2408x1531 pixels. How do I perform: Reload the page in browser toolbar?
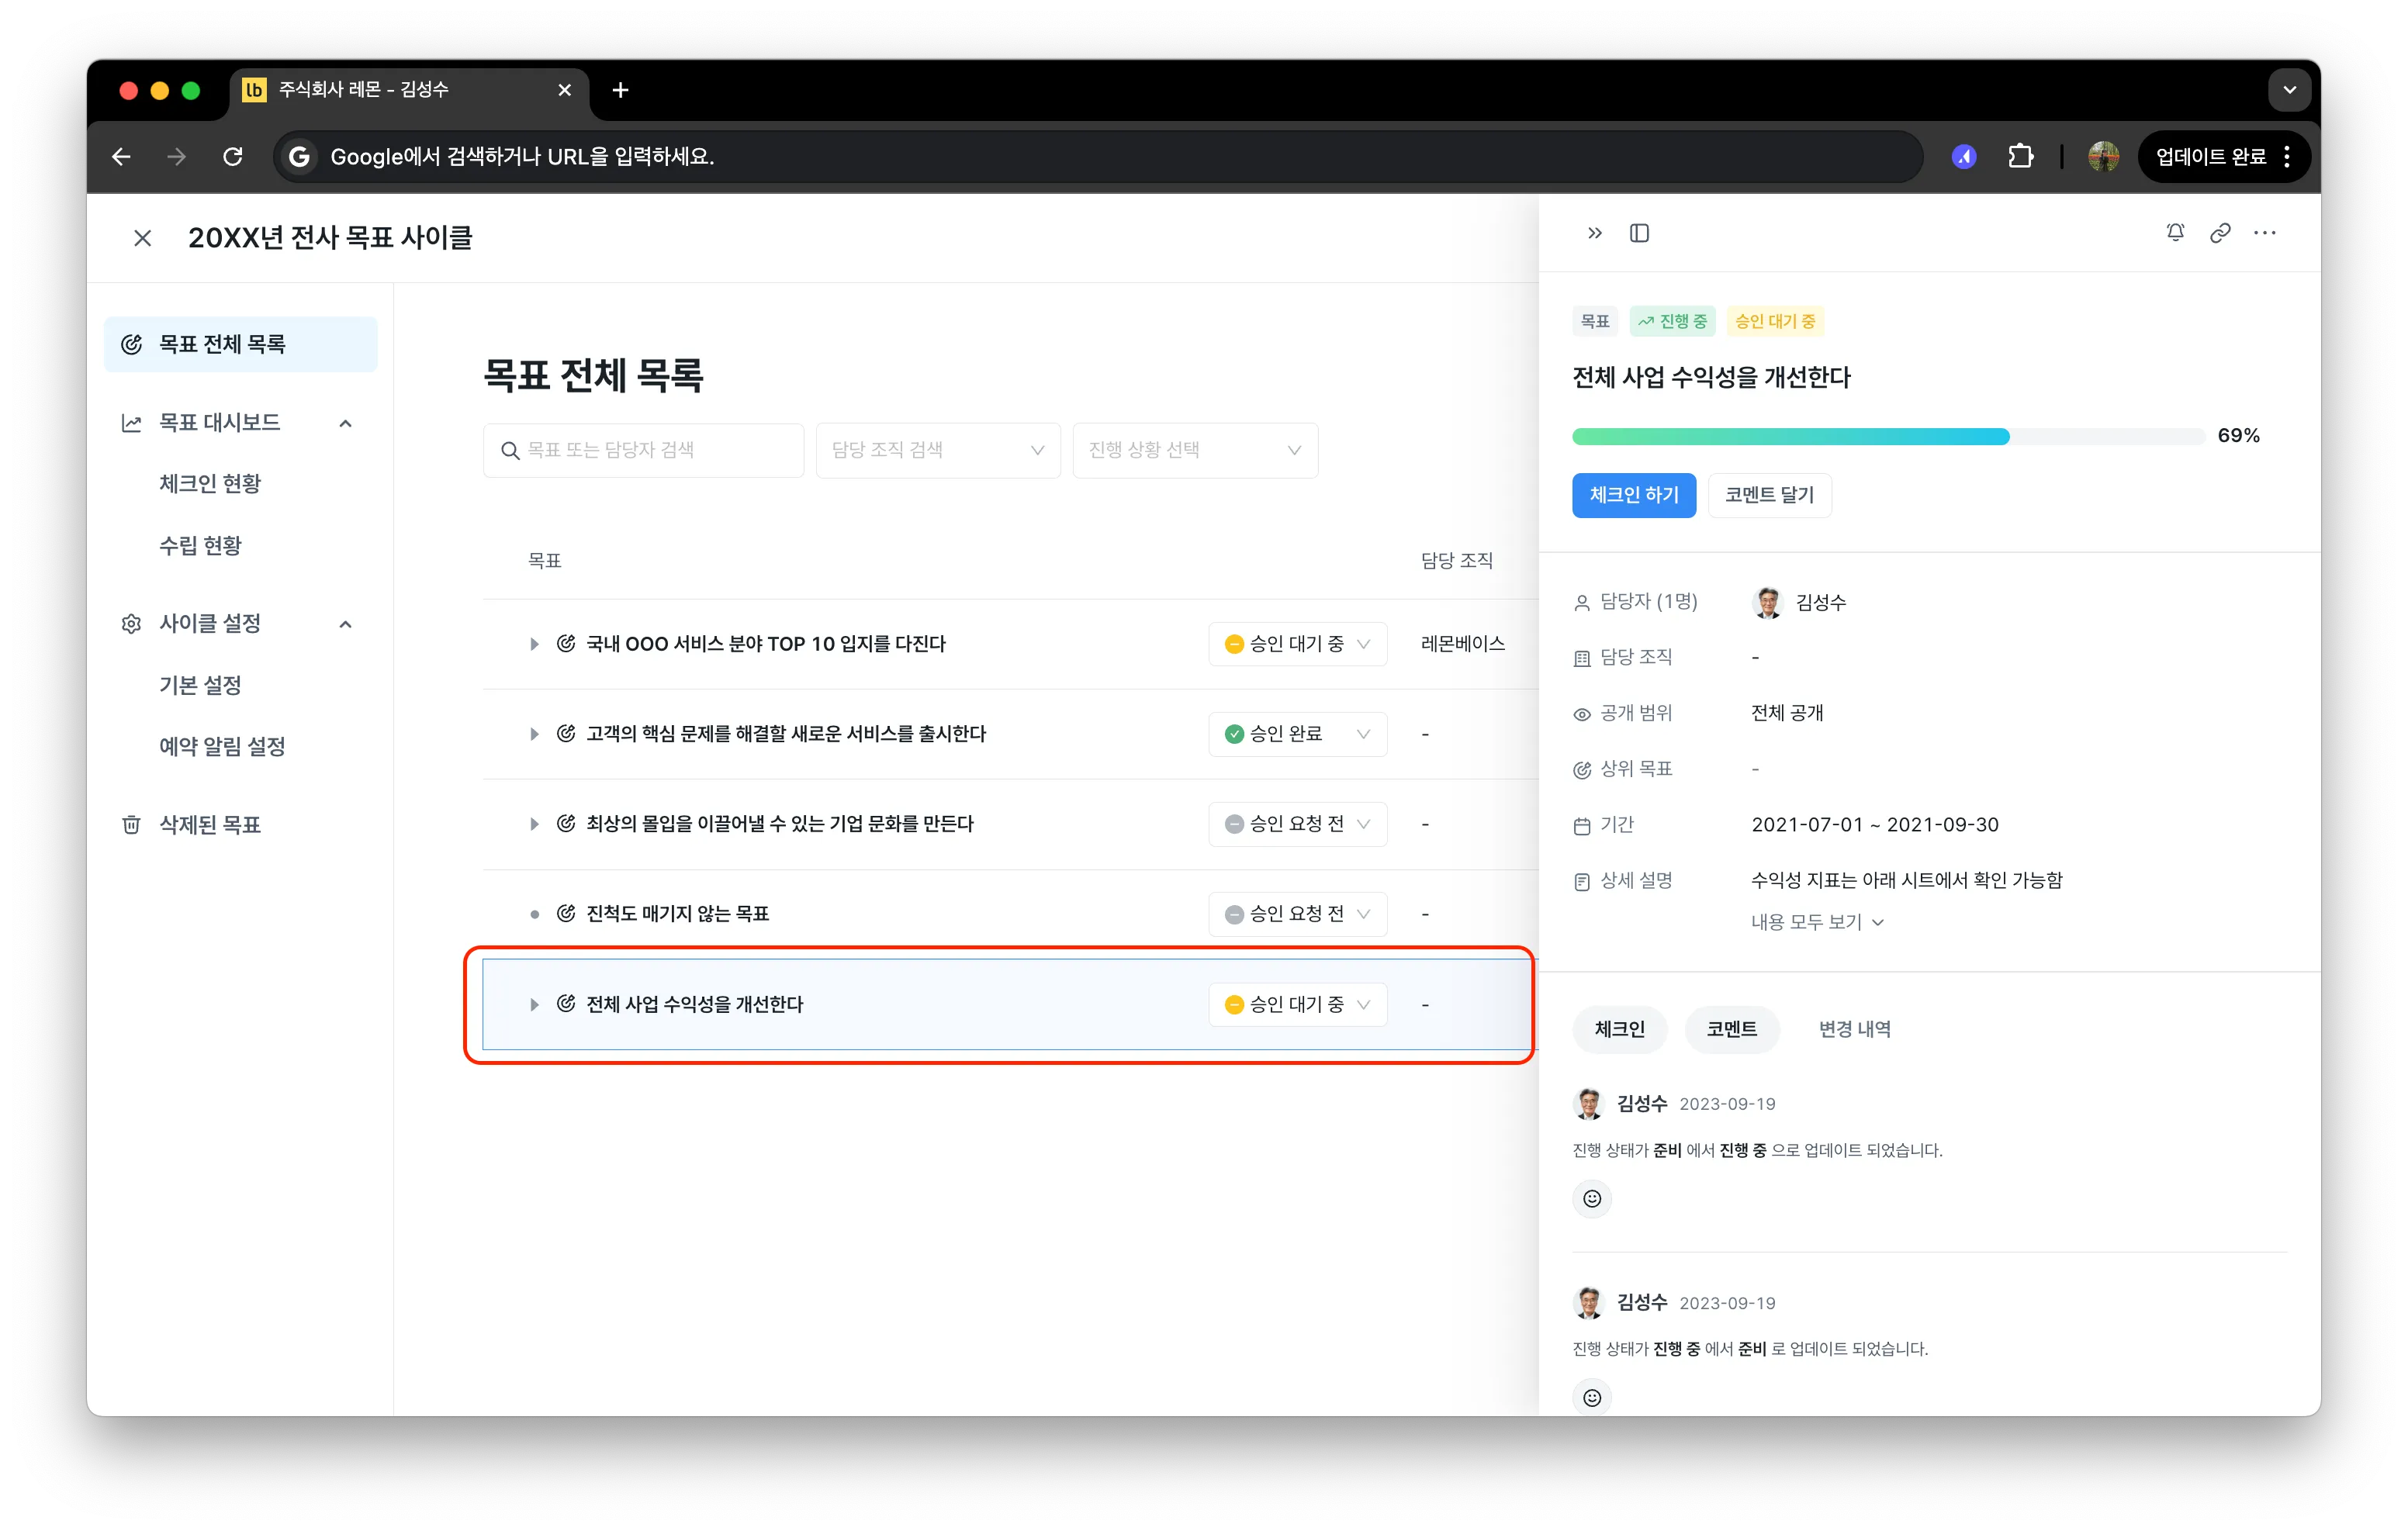point(233,156)
